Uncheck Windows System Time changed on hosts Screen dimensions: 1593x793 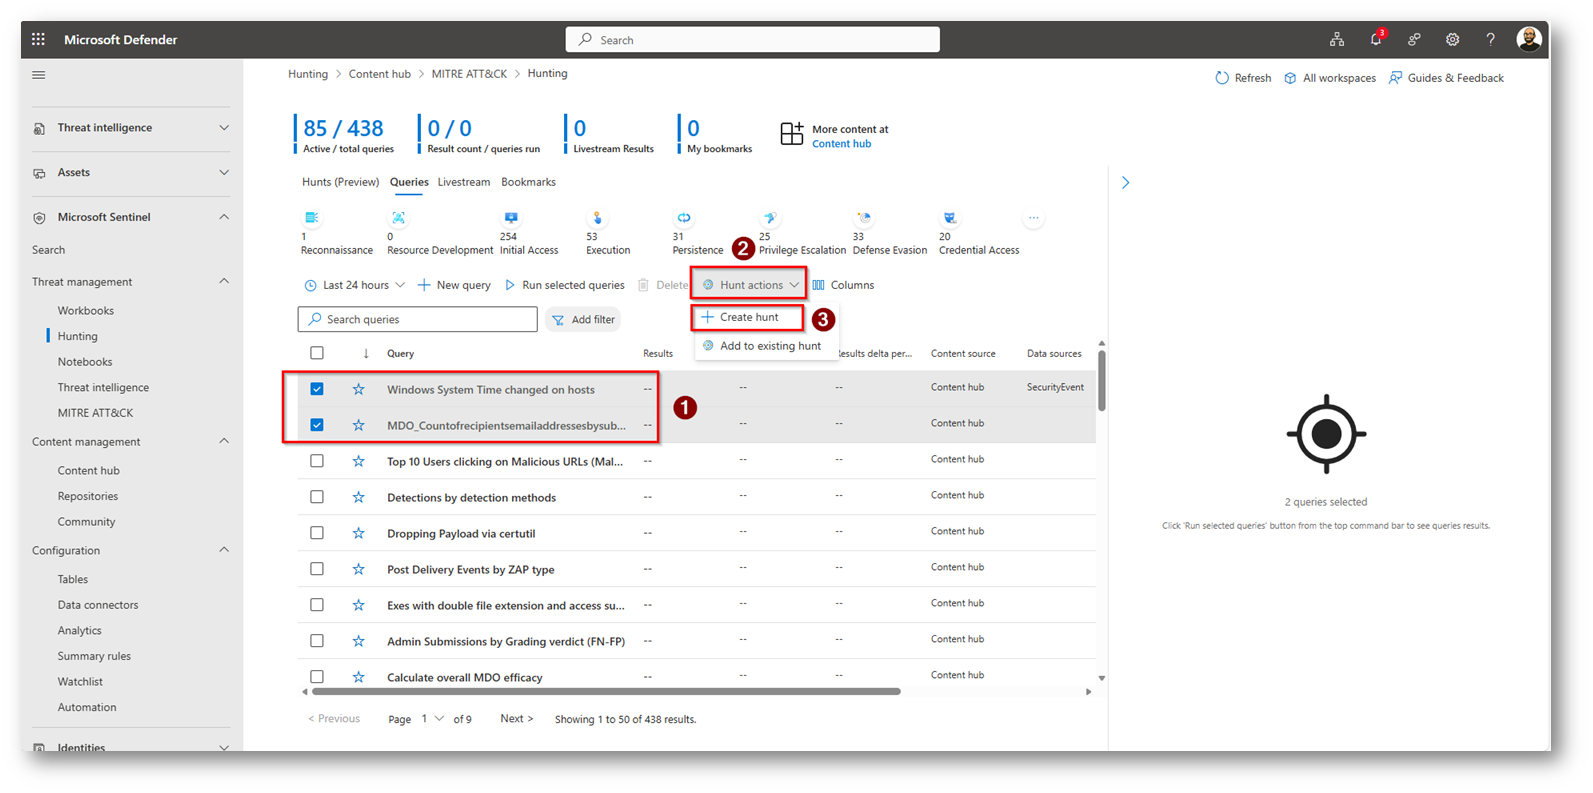317,389
